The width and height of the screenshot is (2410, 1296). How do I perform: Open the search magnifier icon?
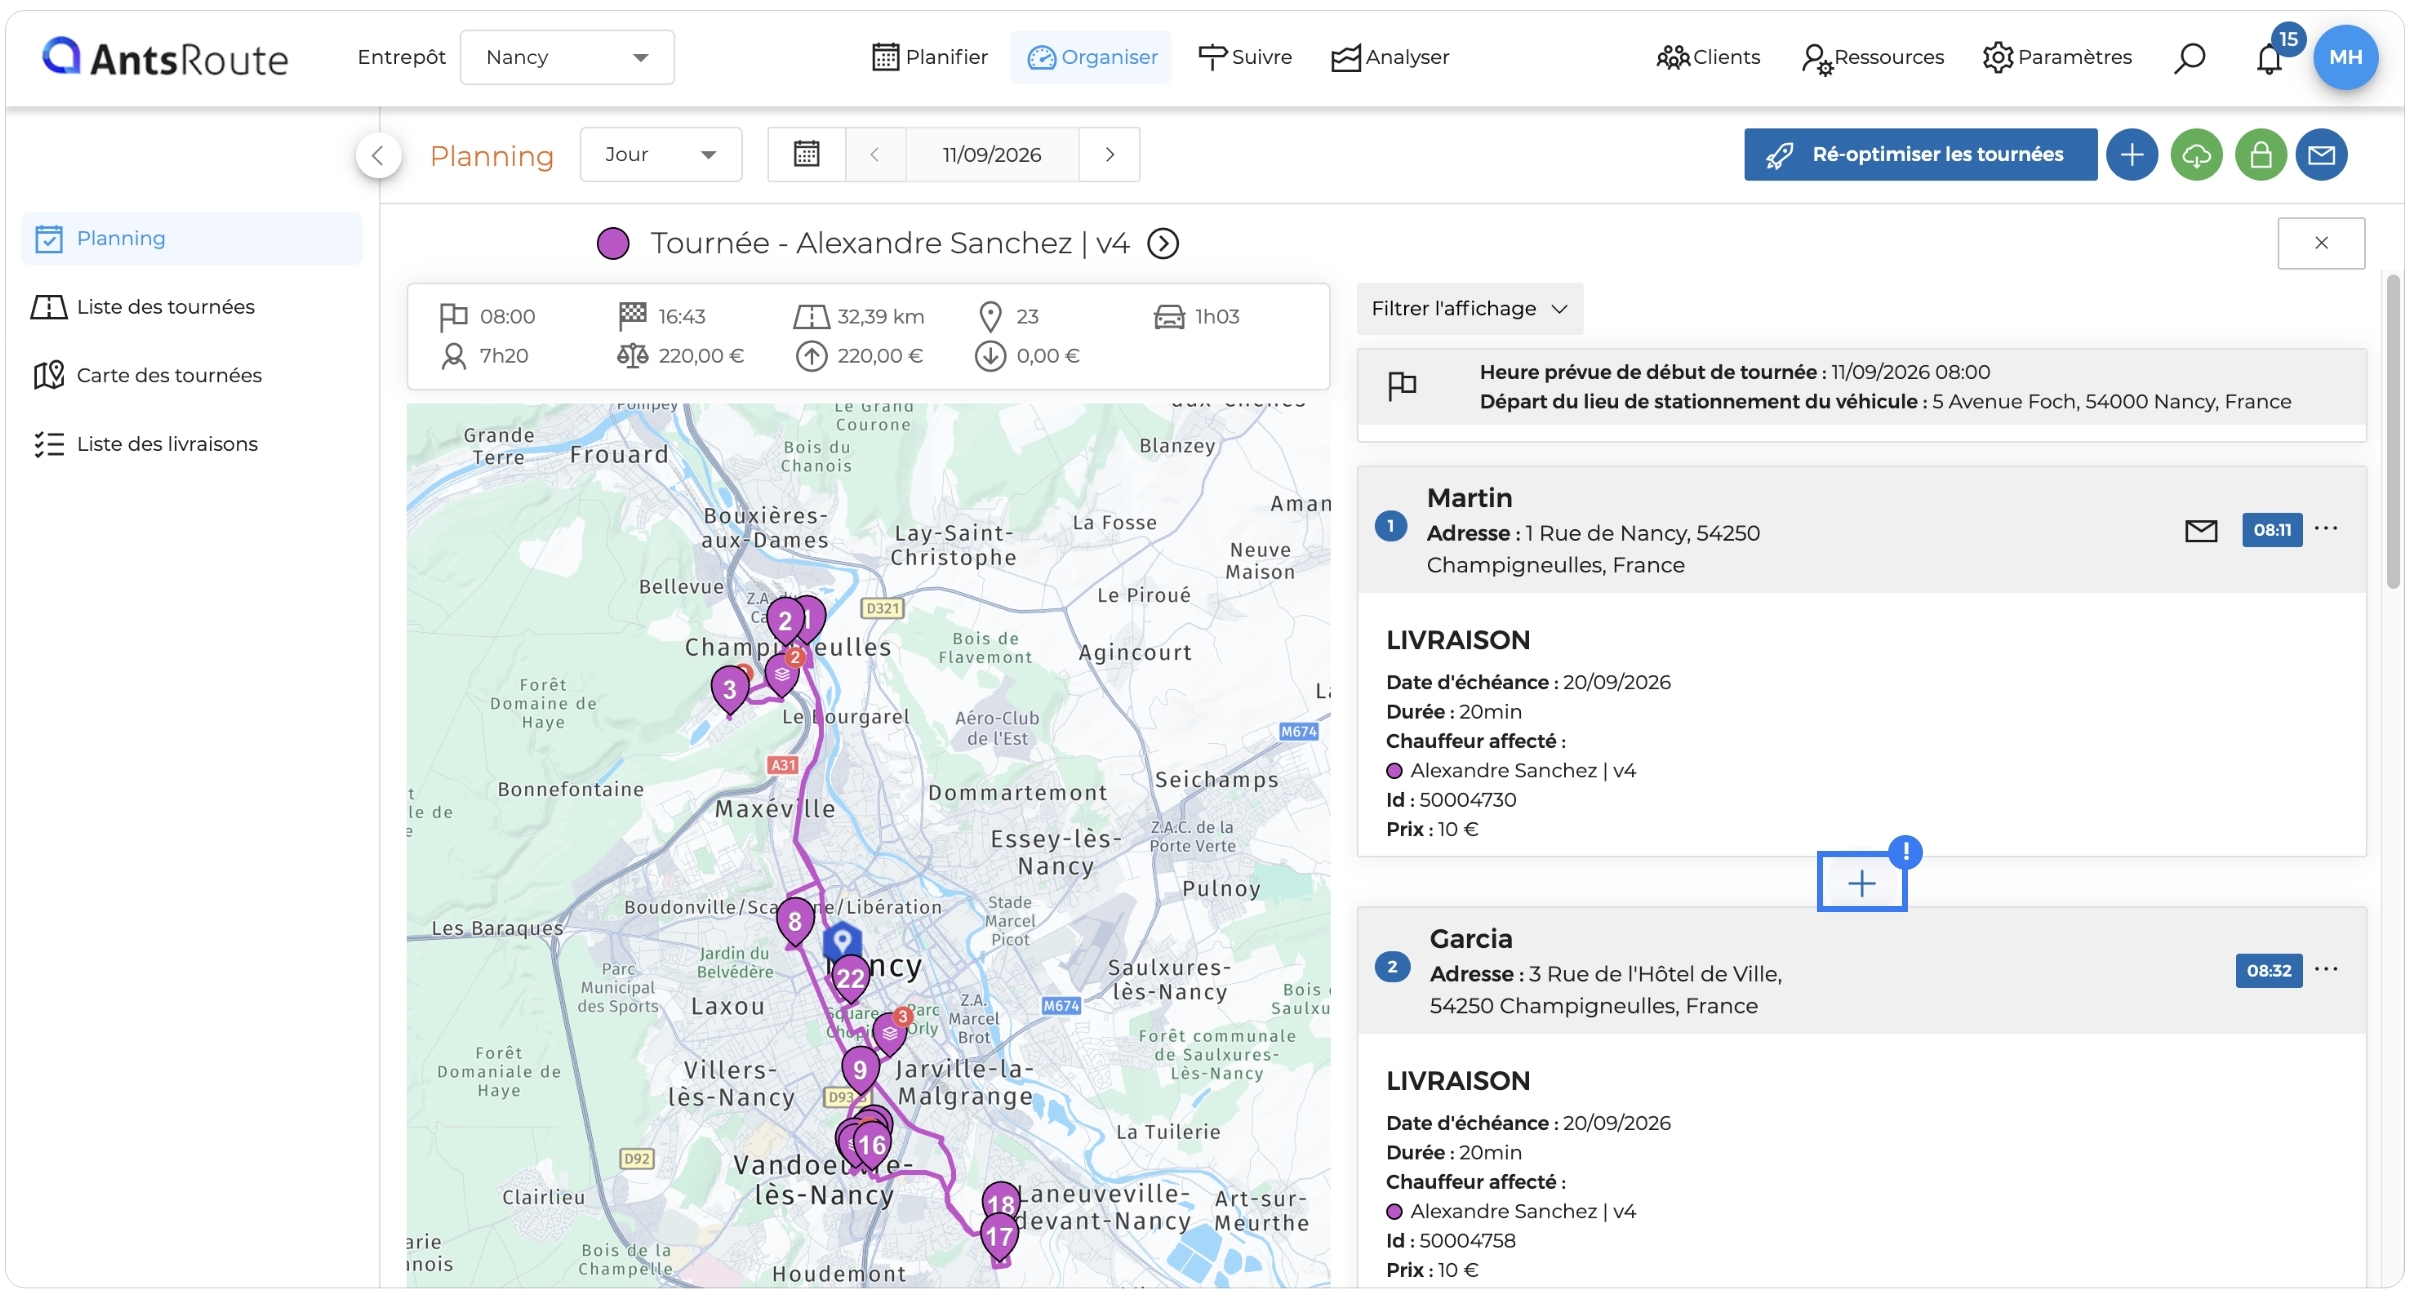coord(2189,58)
